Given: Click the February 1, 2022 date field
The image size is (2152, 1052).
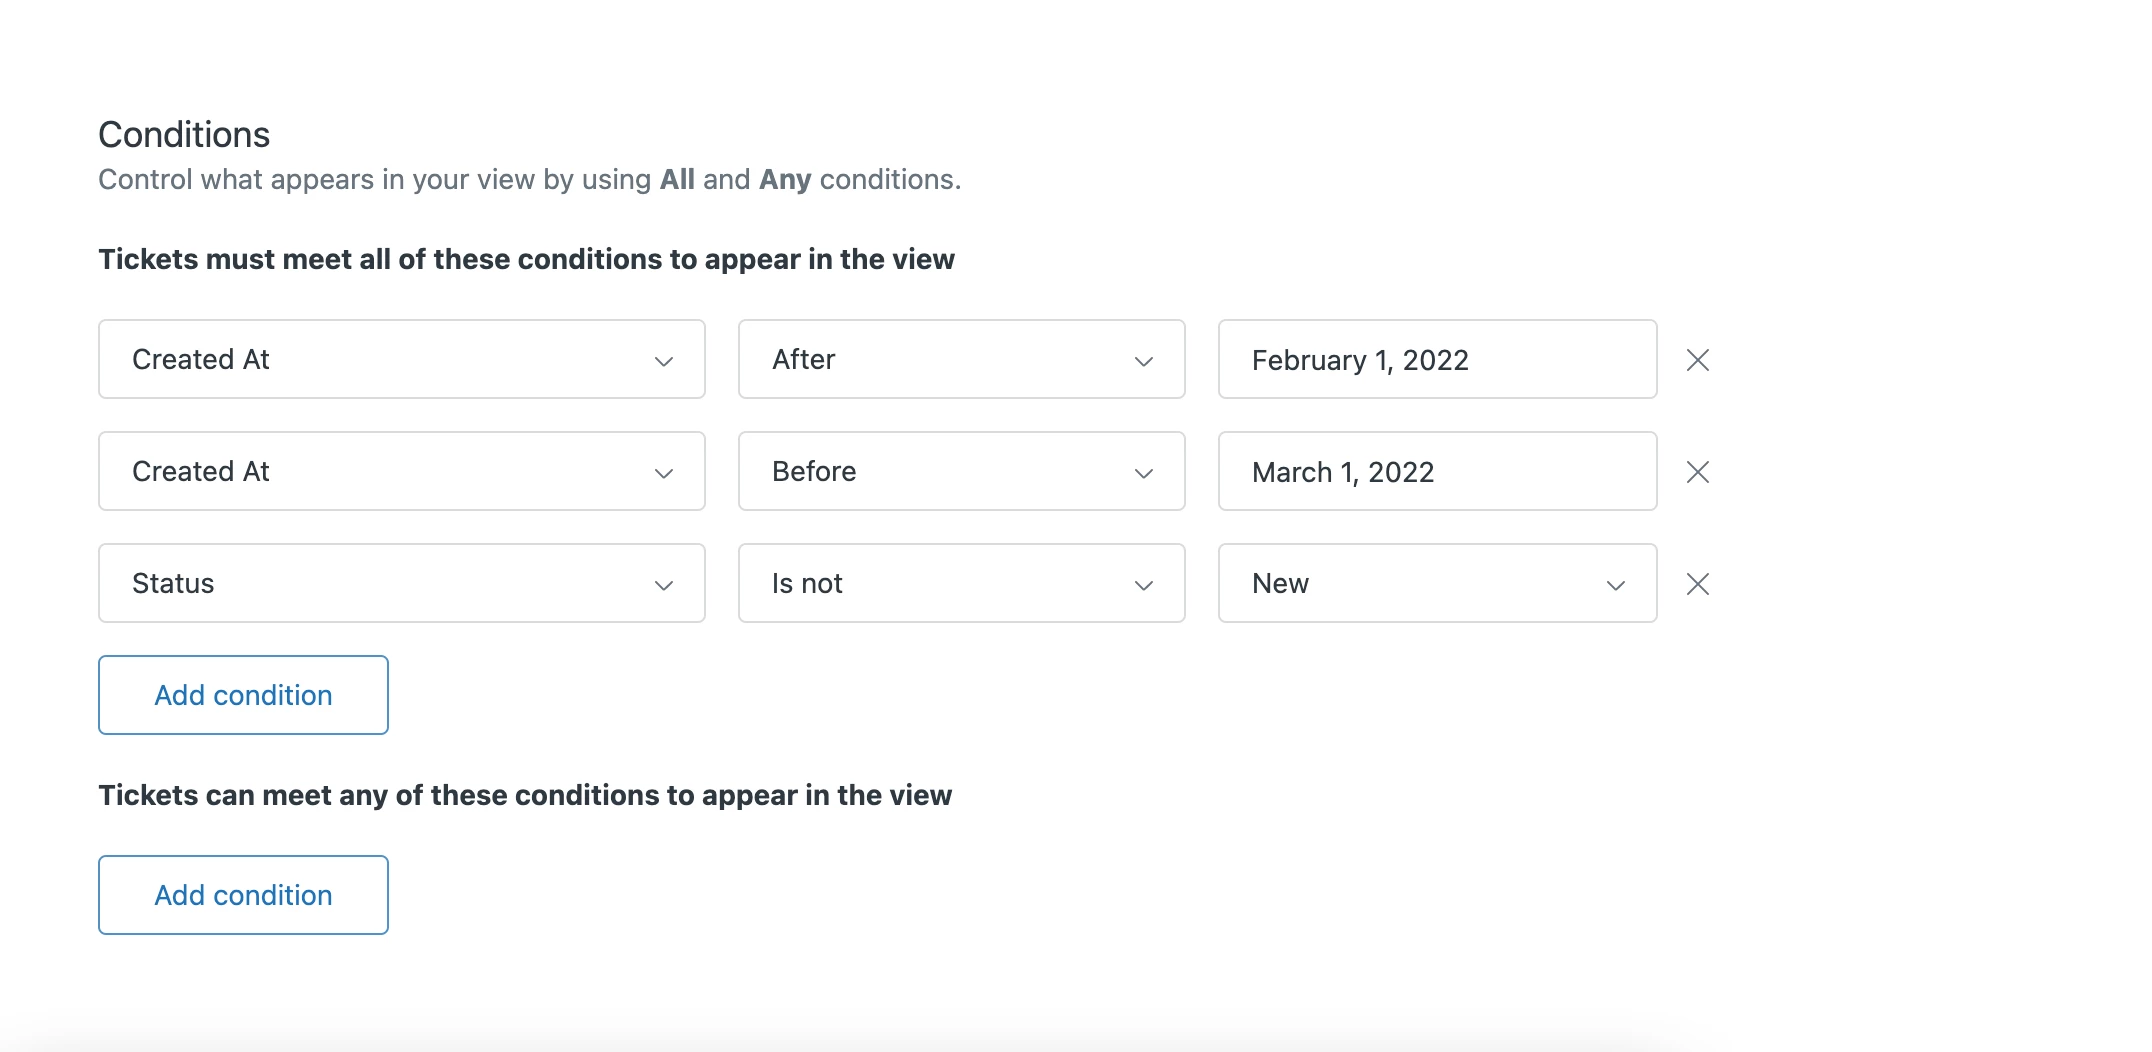Looking at the screenshot, I should point(1436,360).
